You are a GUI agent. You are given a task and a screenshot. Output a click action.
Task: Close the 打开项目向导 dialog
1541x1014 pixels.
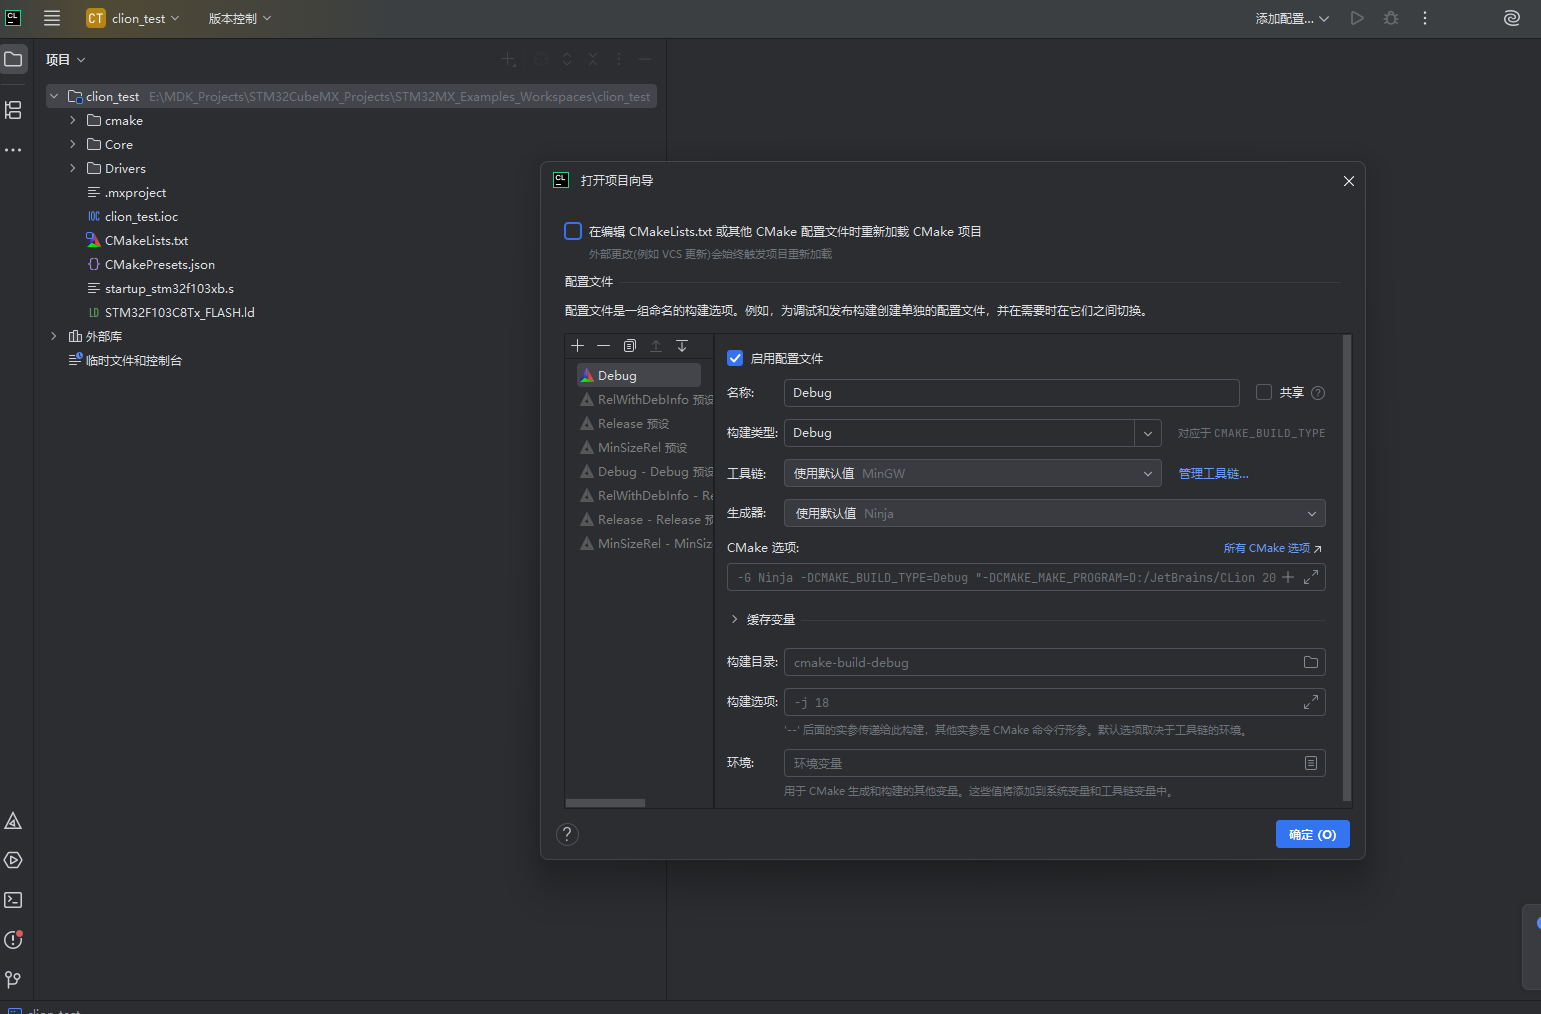(x=1348, y=181)
